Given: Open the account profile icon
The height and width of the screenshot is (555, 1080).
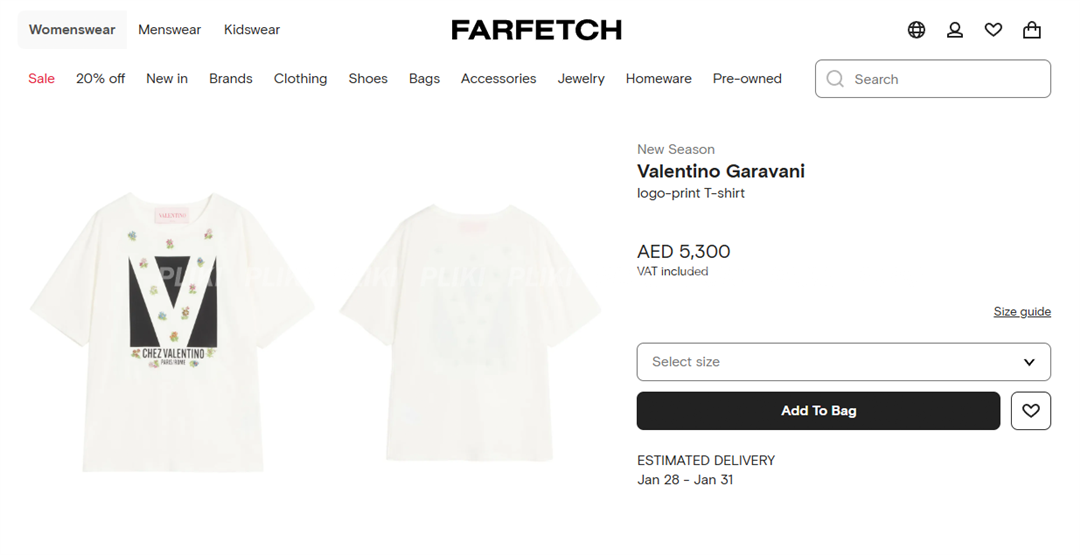Looking at the screenshot, I should [x=955, y=30].
